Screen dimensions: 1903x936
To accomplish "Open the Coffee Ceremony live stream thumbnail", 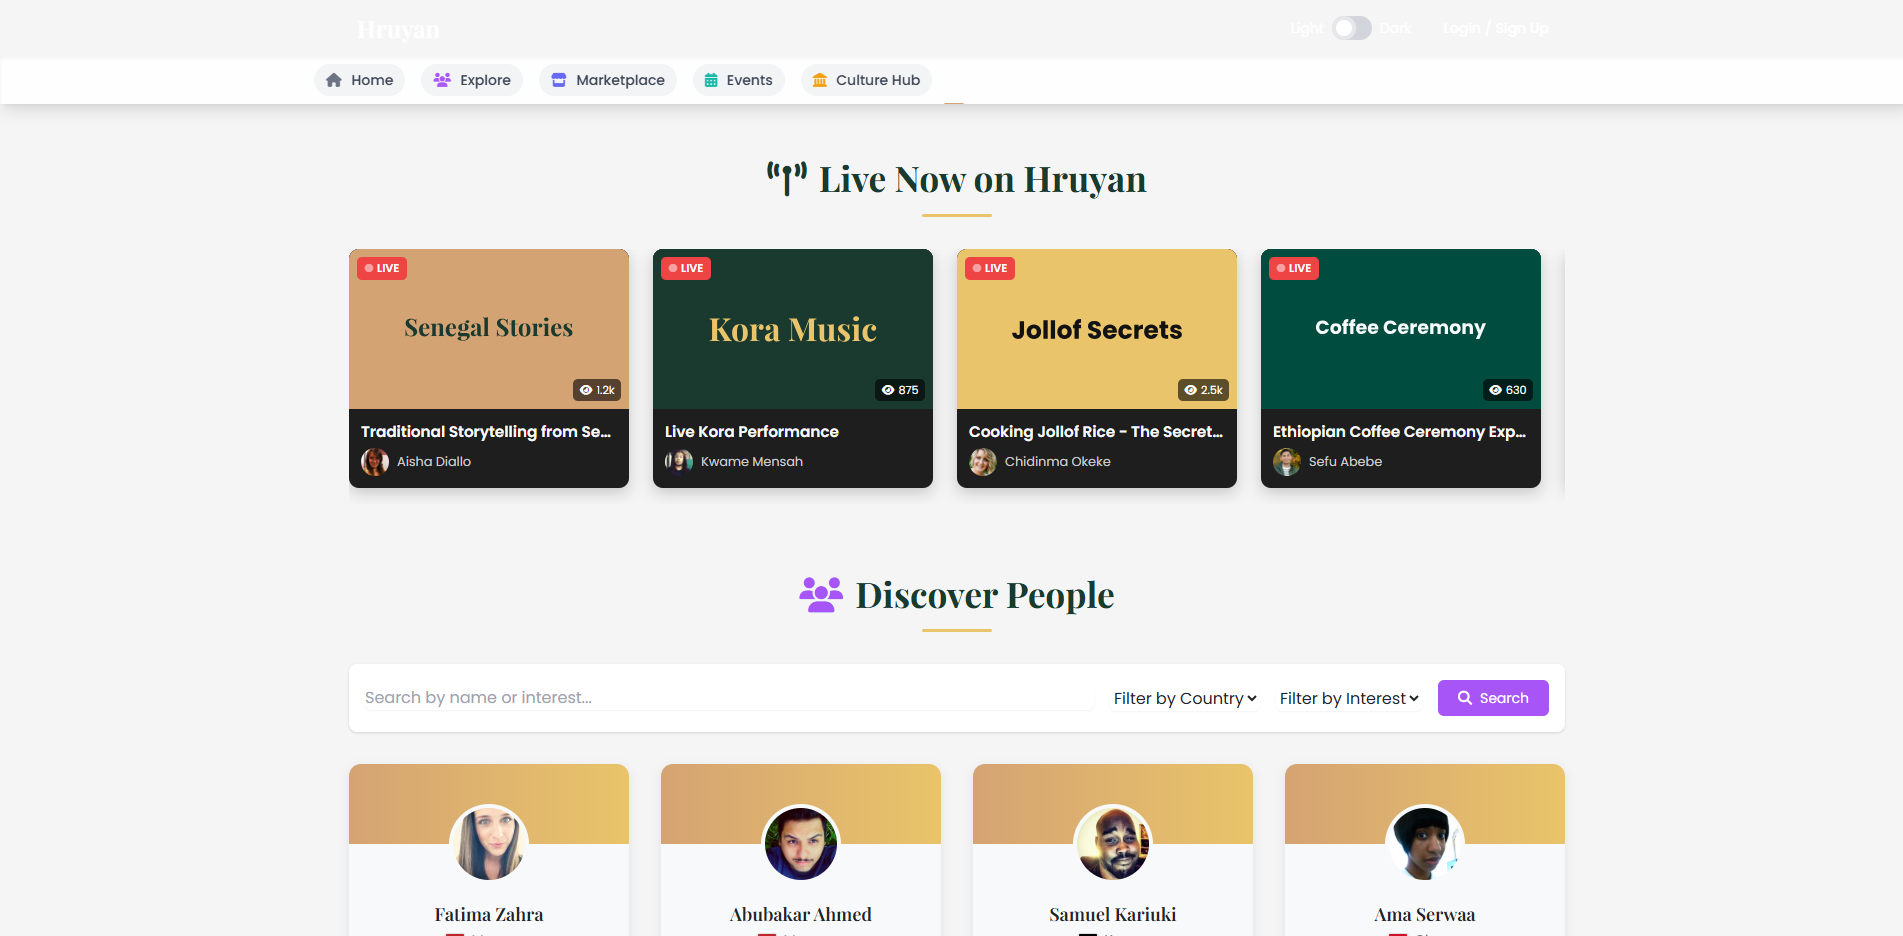I will [x=1400, y=329].
